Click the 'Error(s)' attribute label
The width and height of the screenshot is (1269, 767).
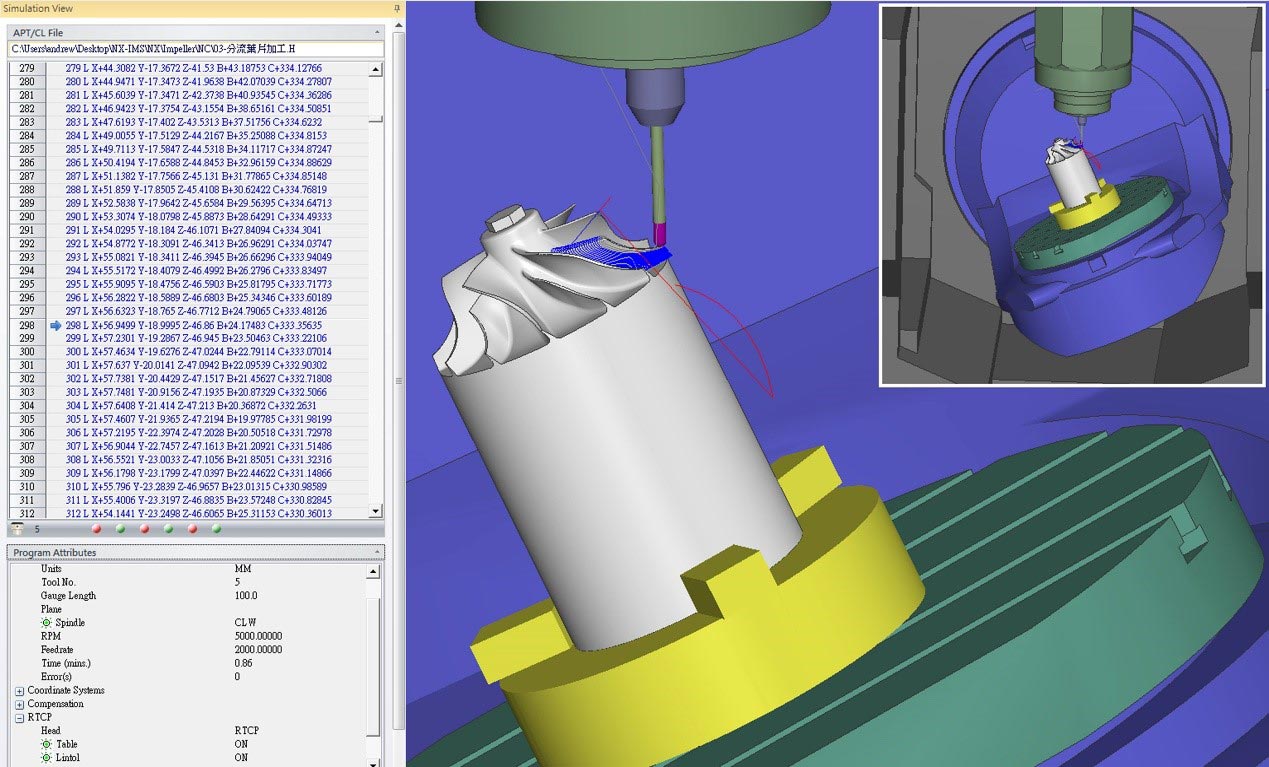tap(57, 677)
